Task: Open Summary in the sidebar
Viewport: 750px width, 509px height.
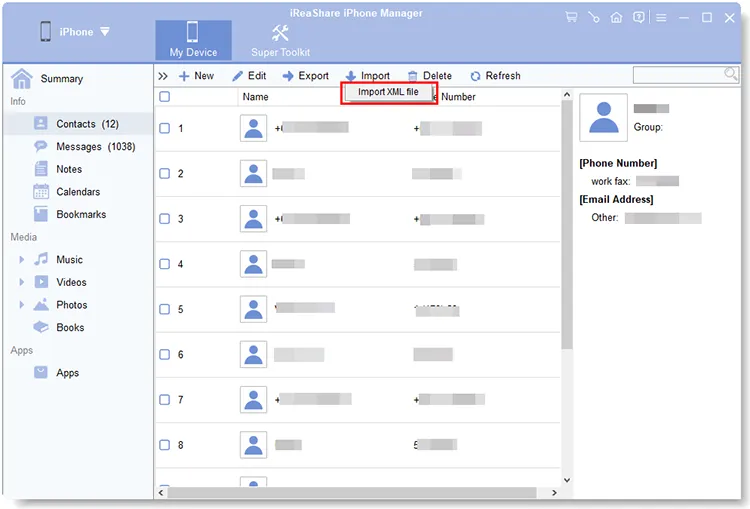Action: [x=62, y=78]
